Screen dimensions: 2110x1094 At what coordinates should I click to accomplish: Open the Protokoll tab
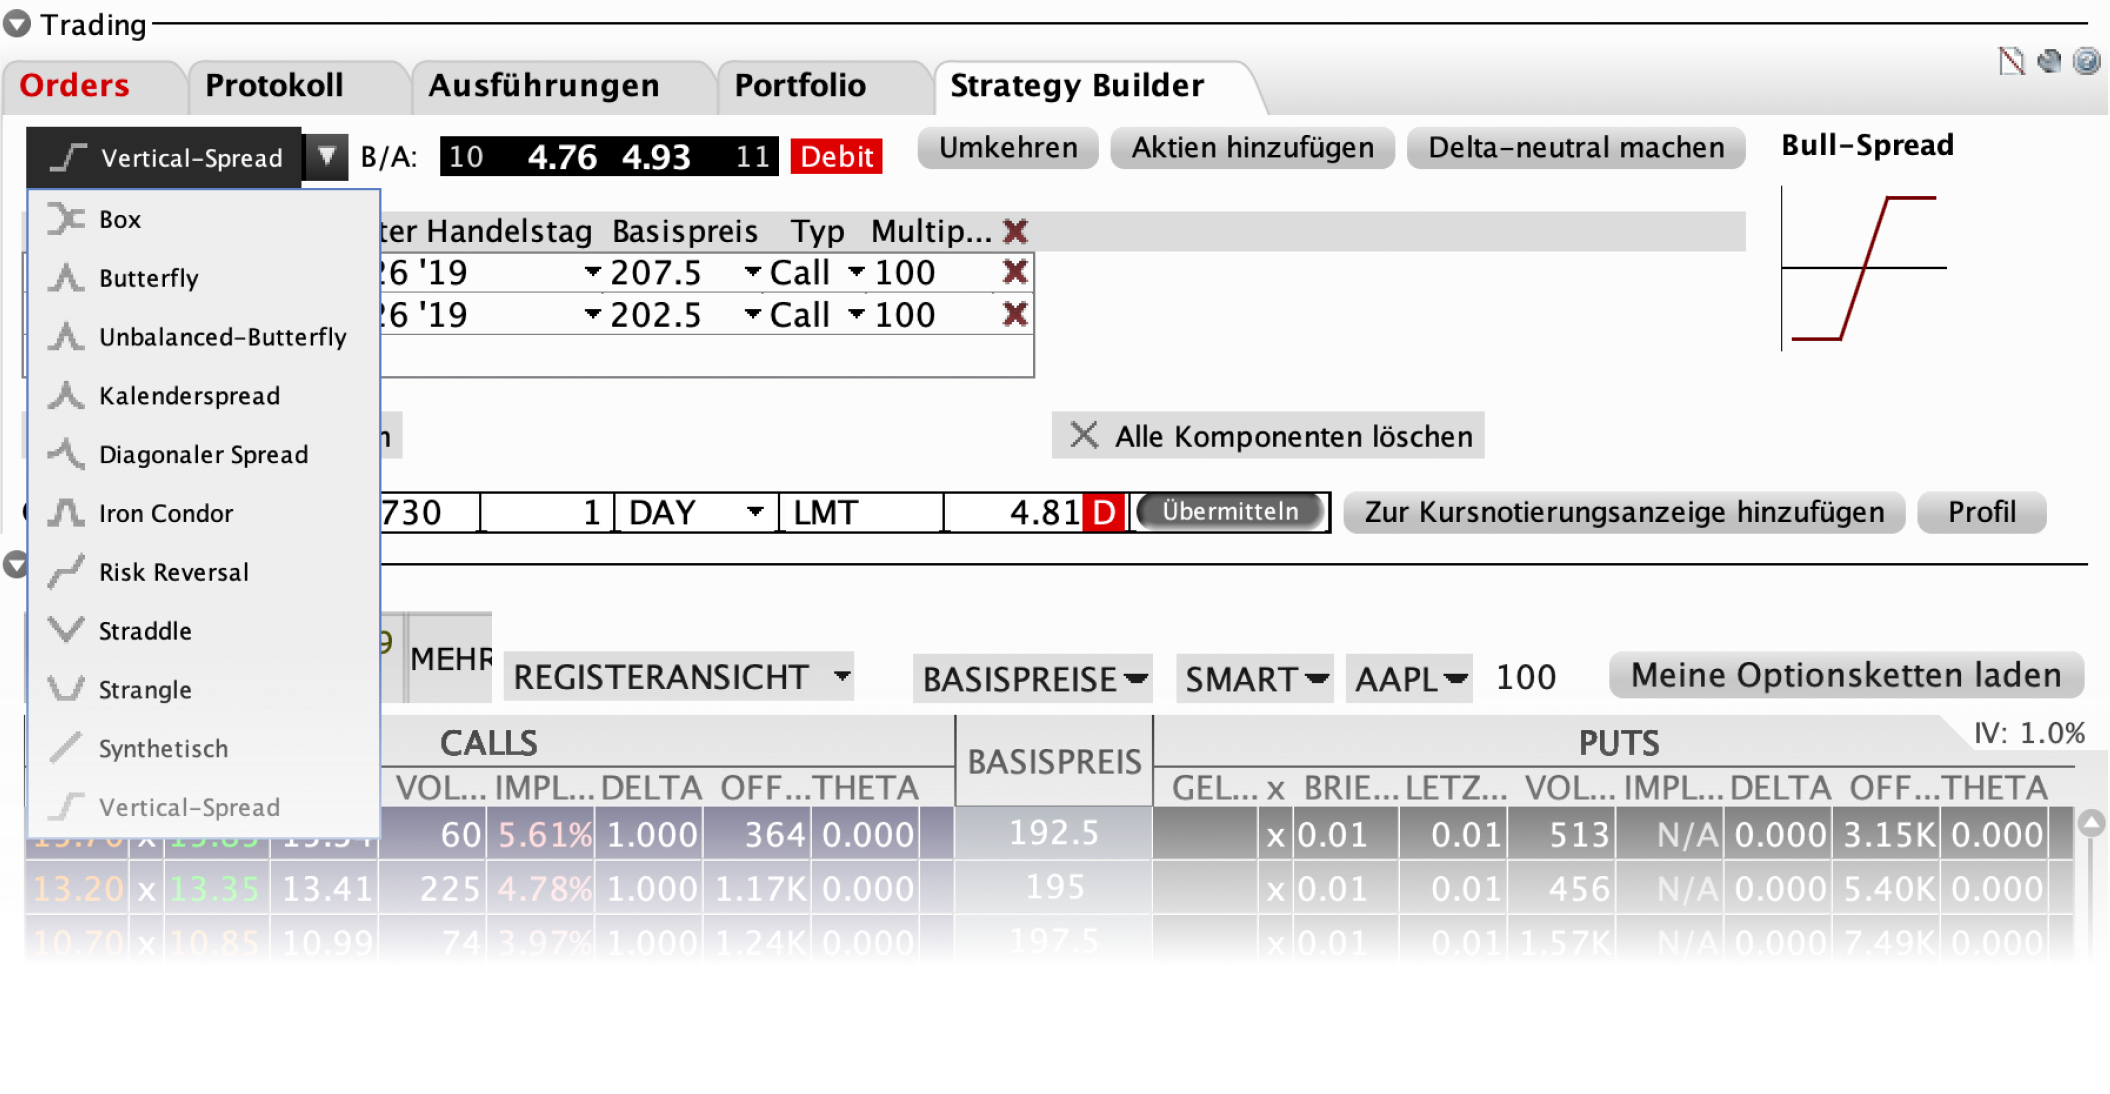[274, 86]
